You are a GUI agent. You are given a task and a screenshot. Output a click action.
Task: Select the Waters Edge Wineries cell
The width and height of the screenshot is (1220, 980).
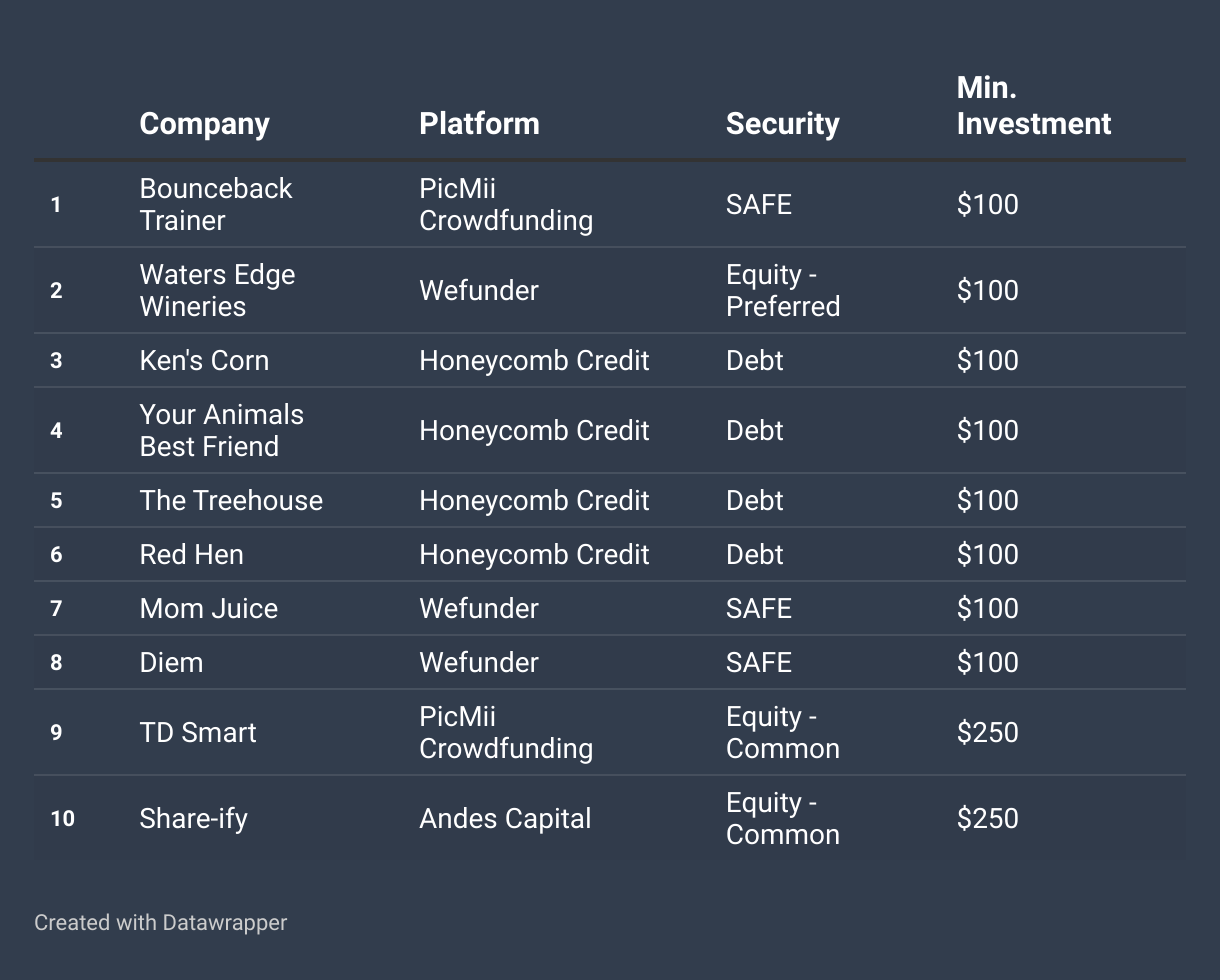click(217, 290)
